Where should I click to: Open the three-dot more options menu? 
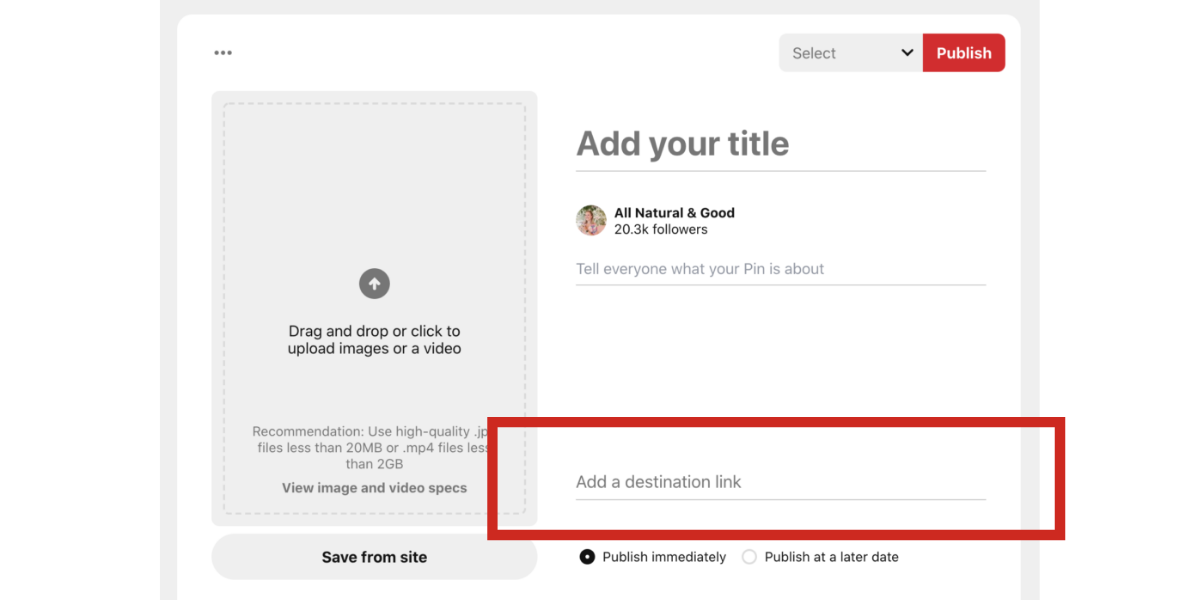click(223, 53)
